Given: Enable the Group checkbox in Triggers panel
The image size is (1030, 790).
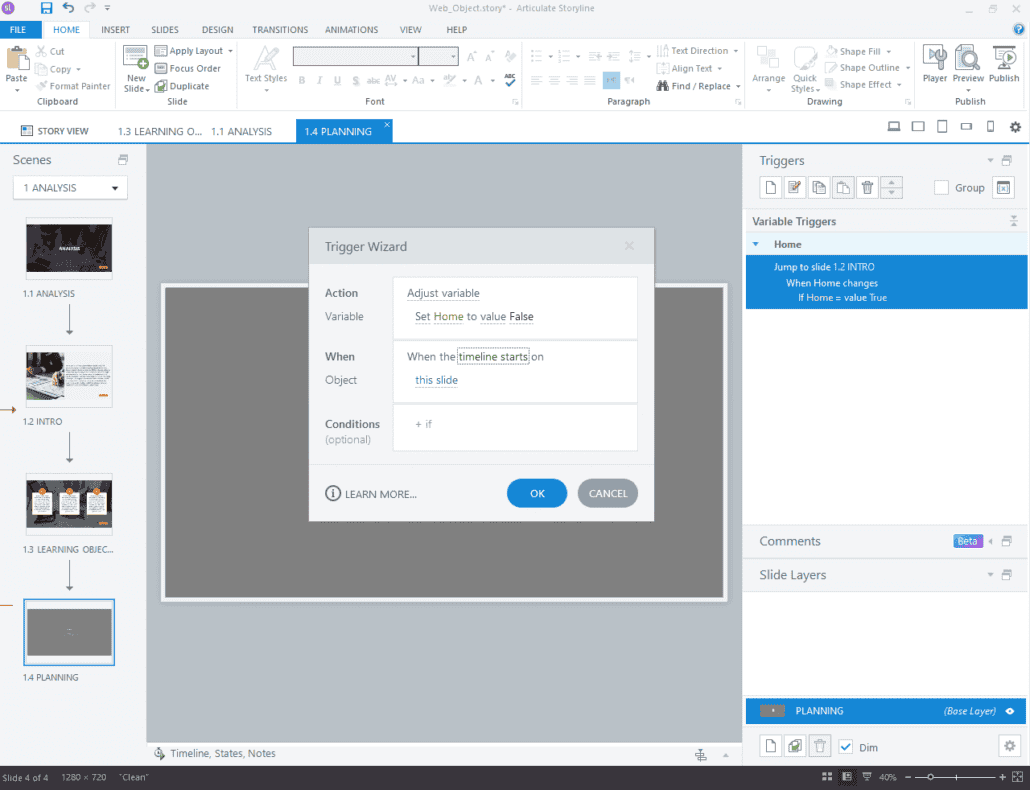Looking at the screenshot, I should (941, 187).
